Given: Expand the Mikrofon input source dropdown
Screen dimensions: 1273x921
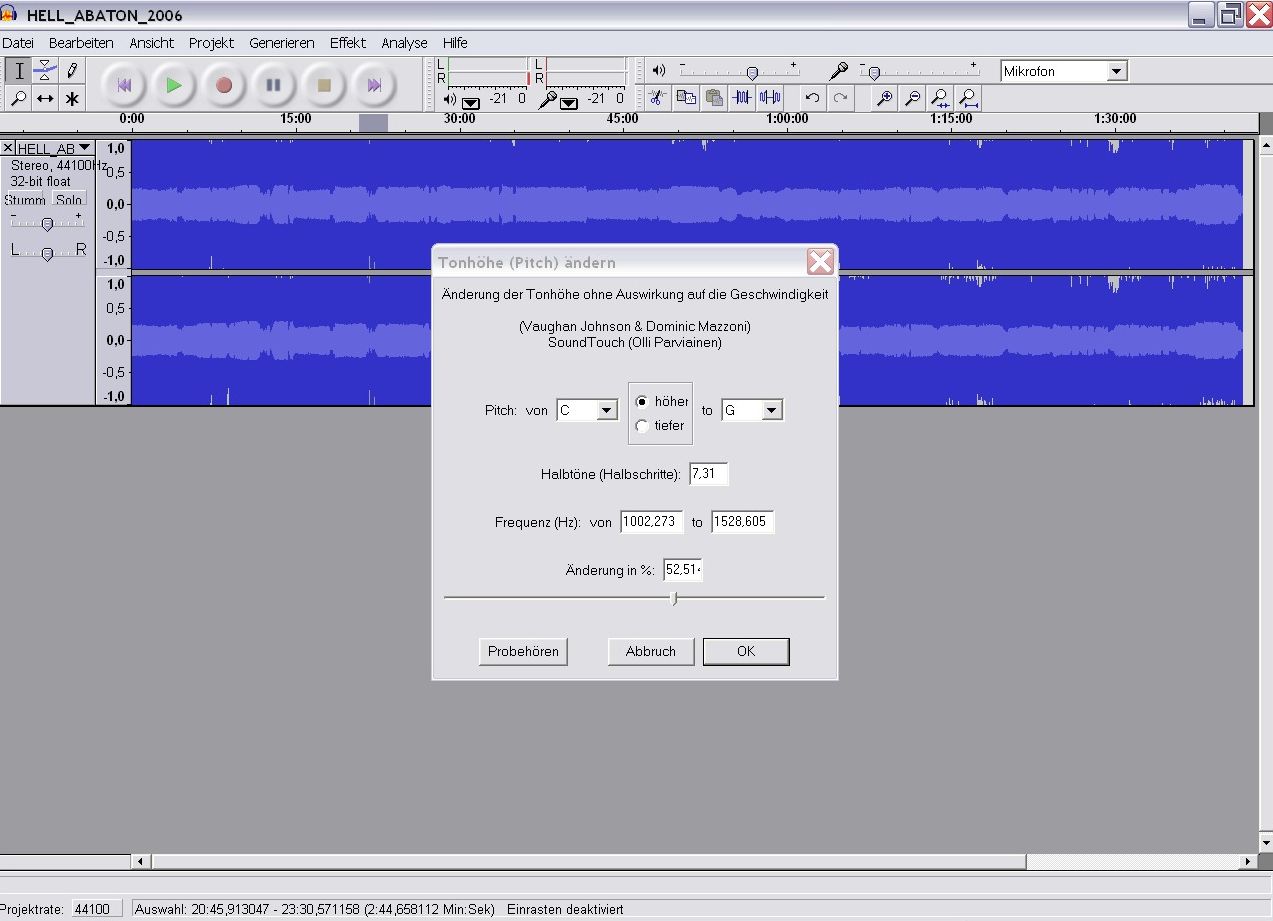Looking at the screenshot, I should click(1117, 71).
